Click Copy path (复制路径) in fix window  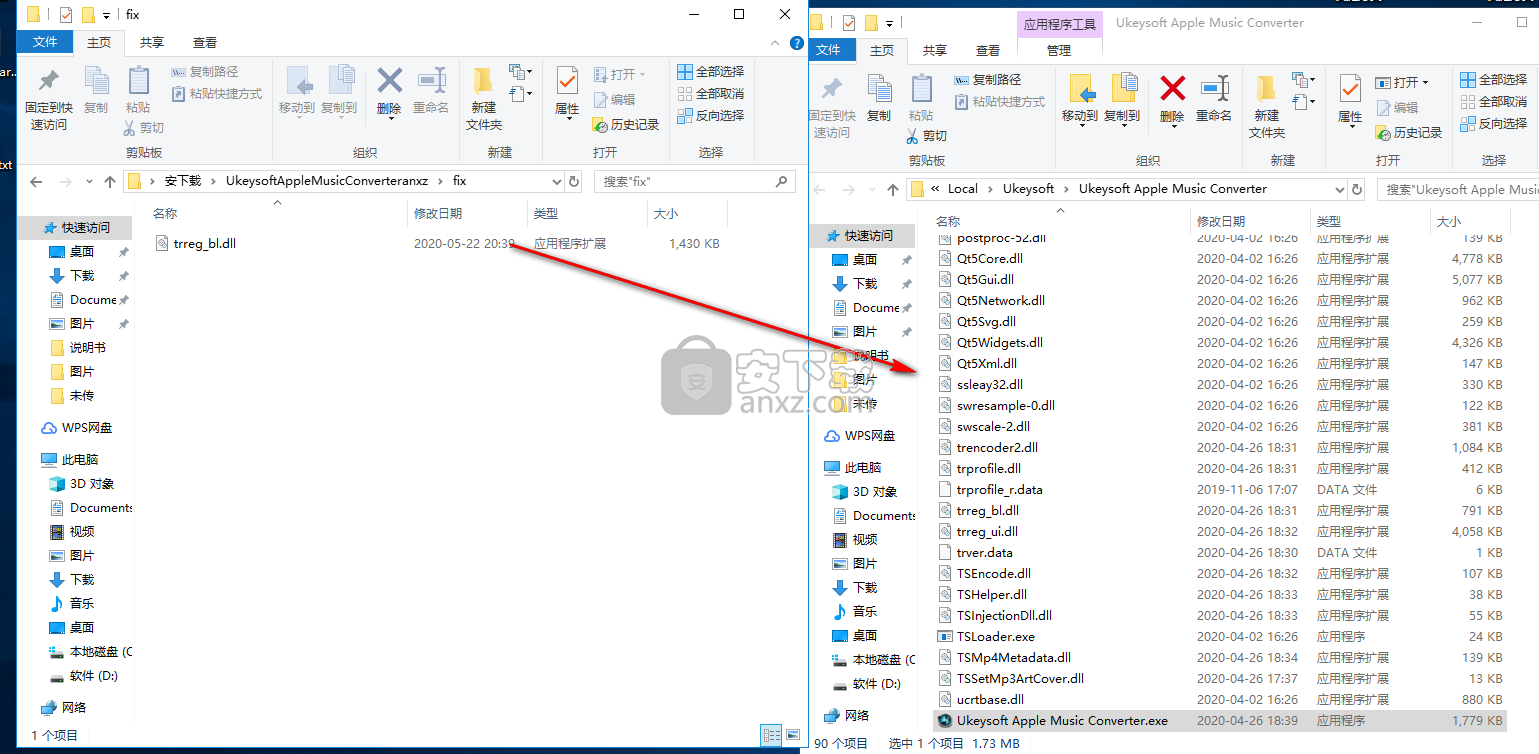pyautogui.click(x=204, y=72)
